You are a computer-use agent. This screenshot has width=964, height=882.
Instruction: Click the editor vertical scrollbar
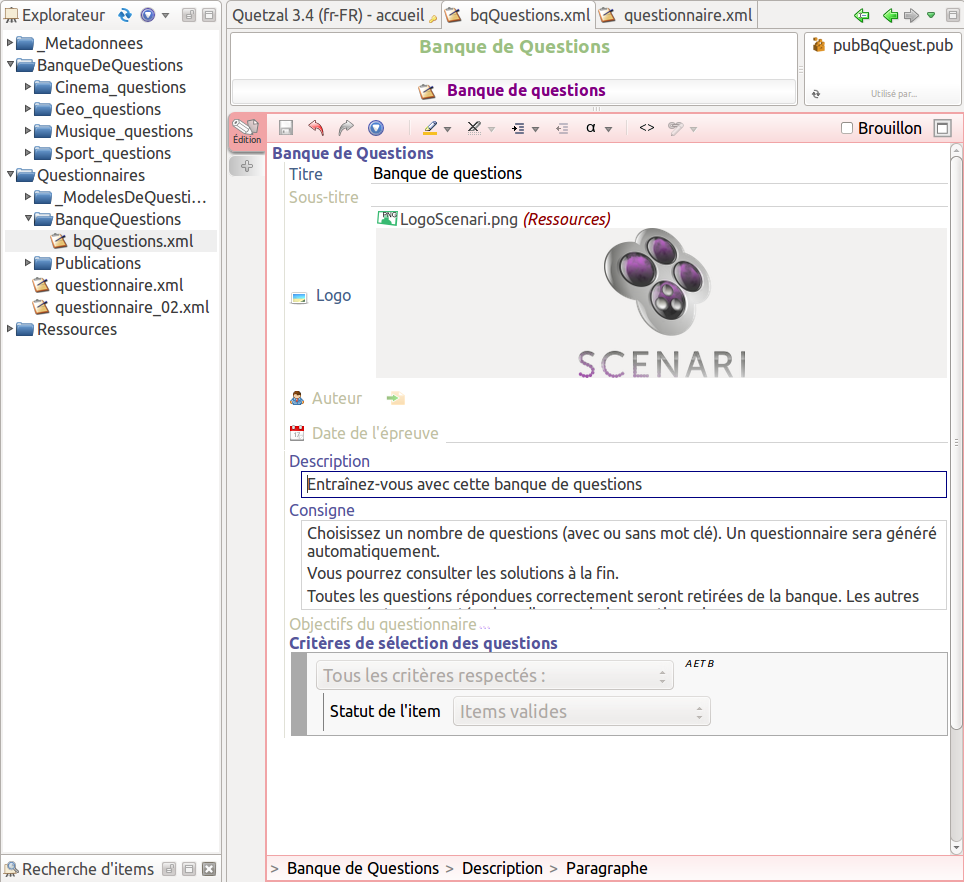point(956,443)
